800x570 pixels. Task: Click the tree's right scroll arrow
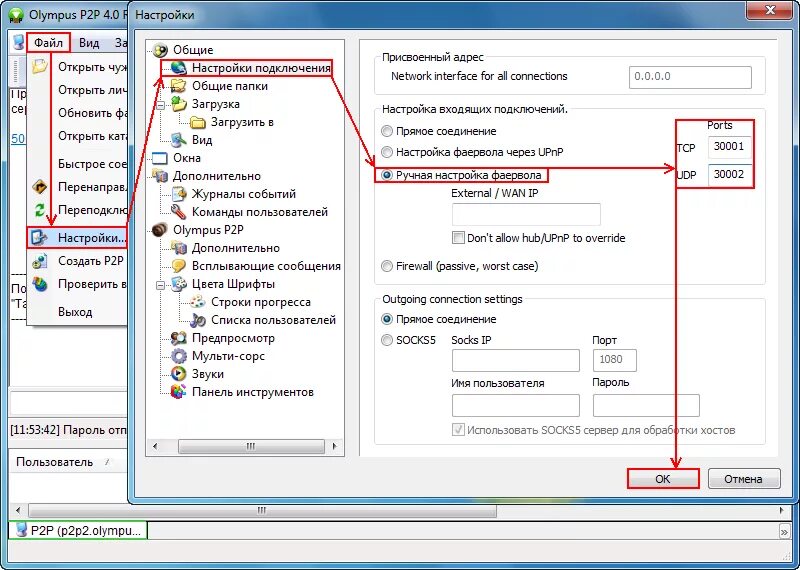point(335,447)
